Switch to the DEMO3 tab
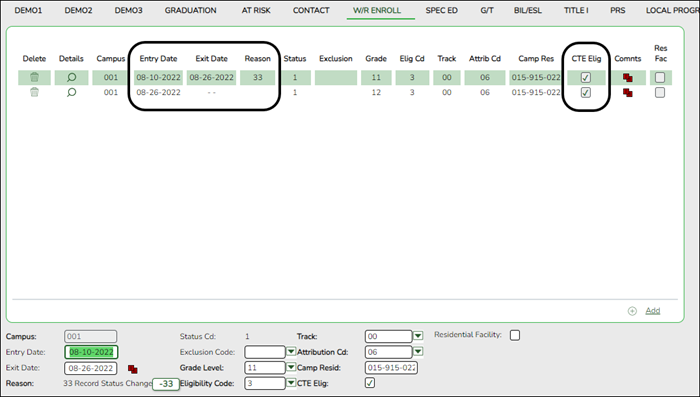 point(128,10)
